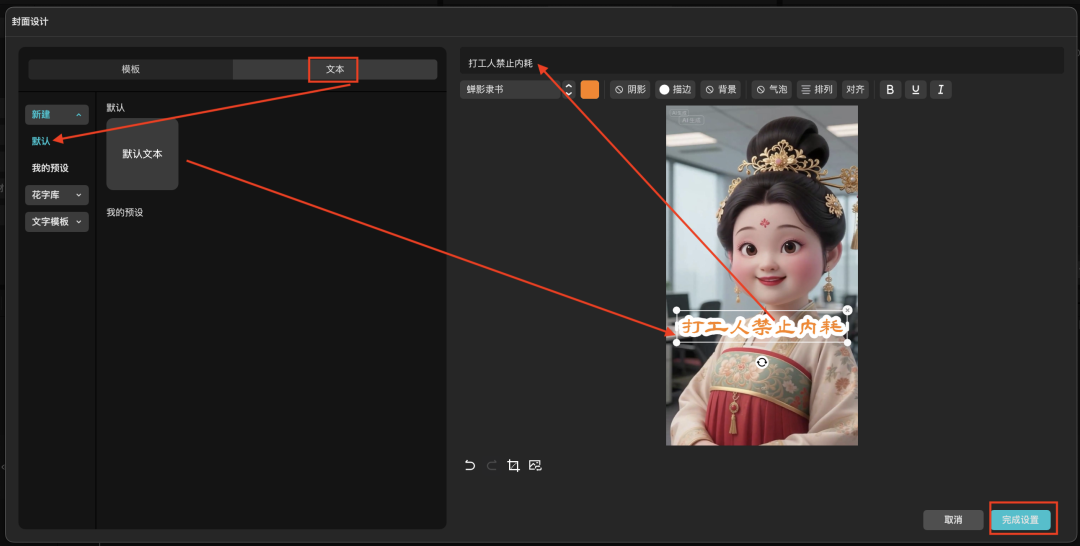1080x546 pixels.
Task: Expand the 花字库 section
Action: point(56,195)
